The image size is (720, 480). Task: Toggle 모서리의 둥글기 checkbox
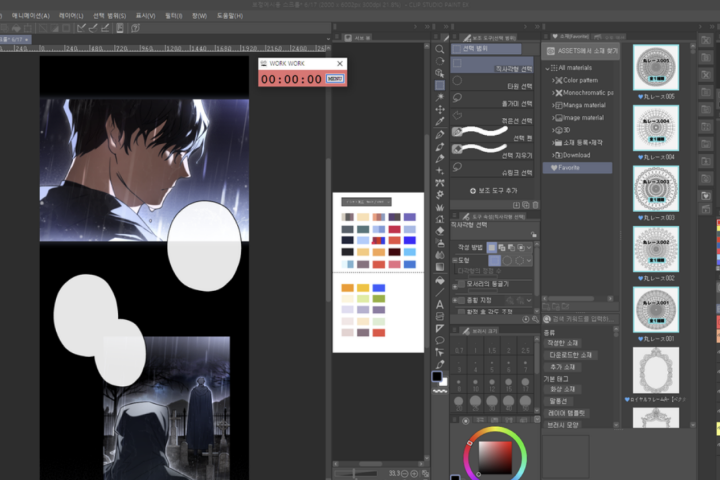coord(461,284)
